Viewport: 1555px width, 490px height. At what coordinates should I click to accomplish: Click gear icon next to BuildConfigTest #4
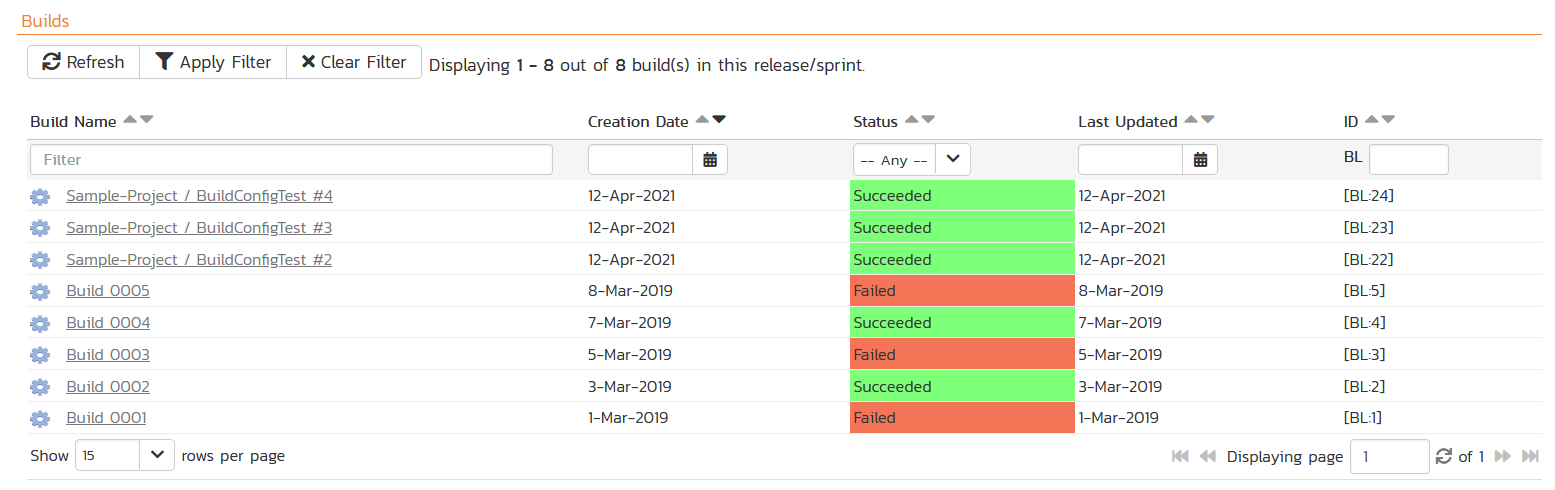[40, 196]
